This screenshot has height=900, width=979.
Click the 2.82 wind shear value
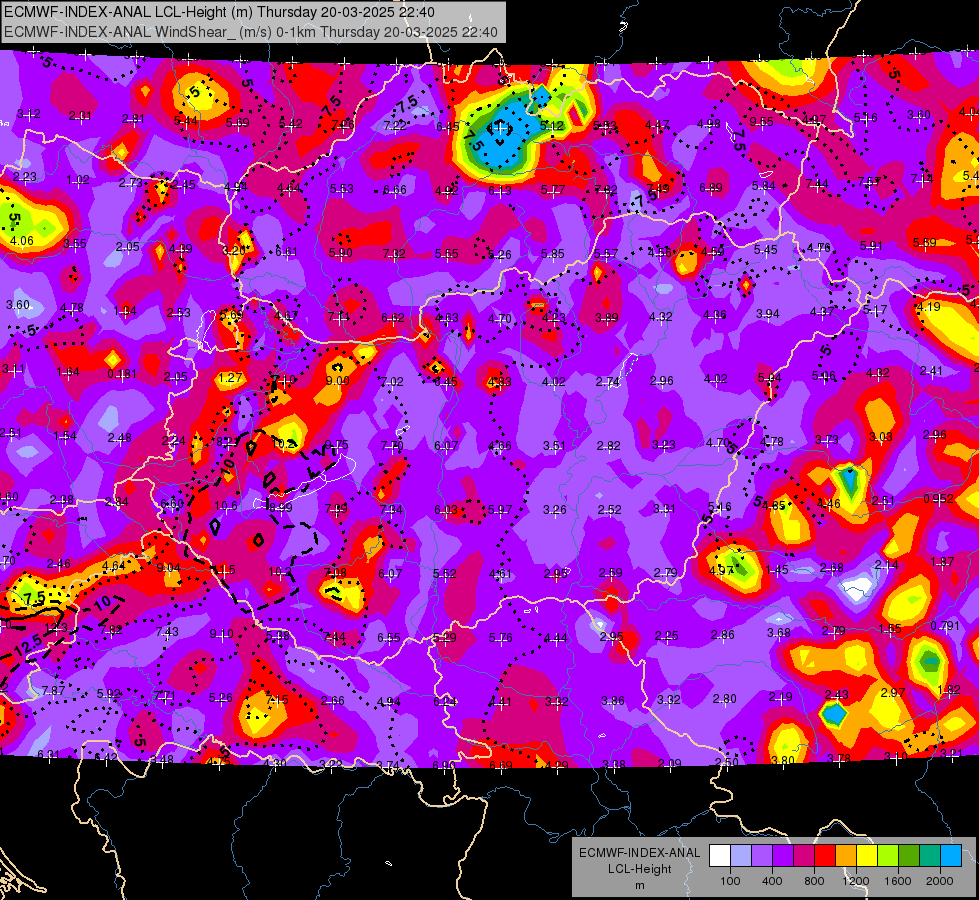609,445
